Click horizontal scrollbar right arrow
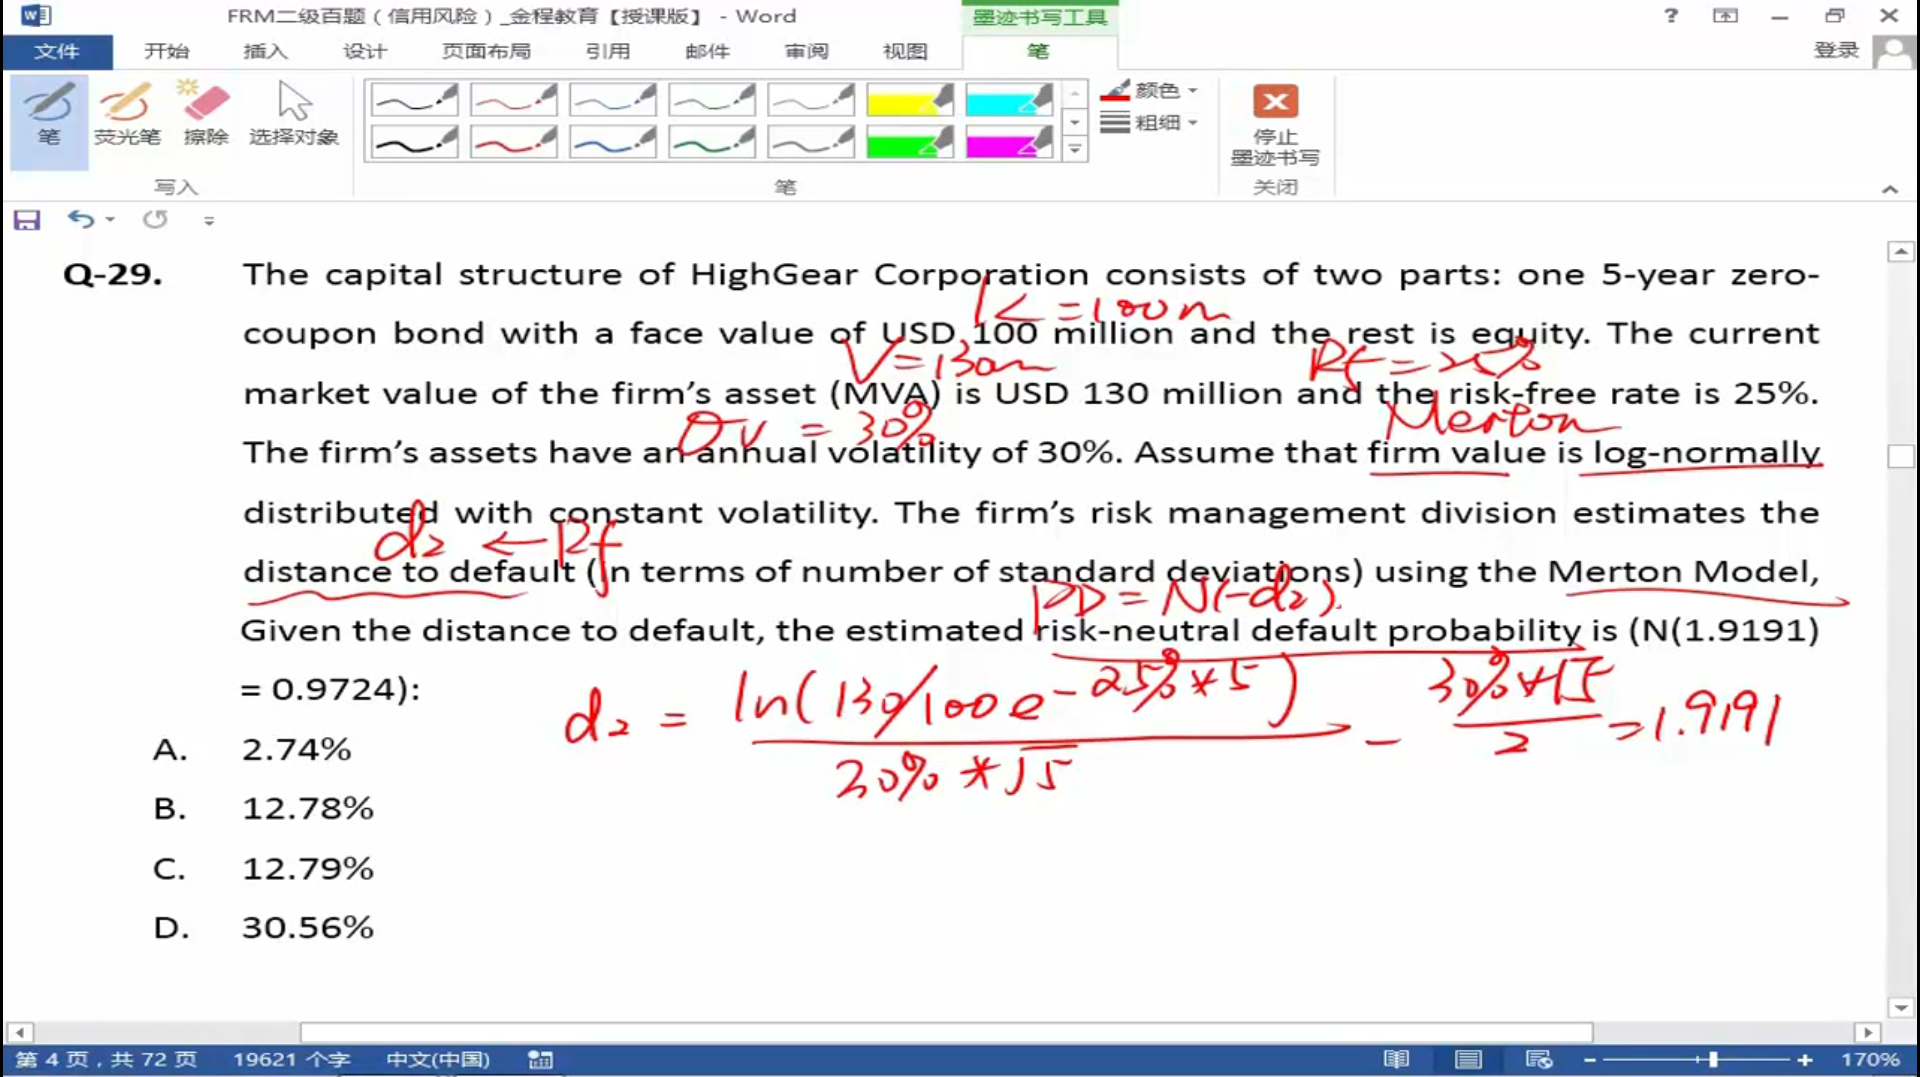1920x1077 pixels. tap(1867, 1032)
